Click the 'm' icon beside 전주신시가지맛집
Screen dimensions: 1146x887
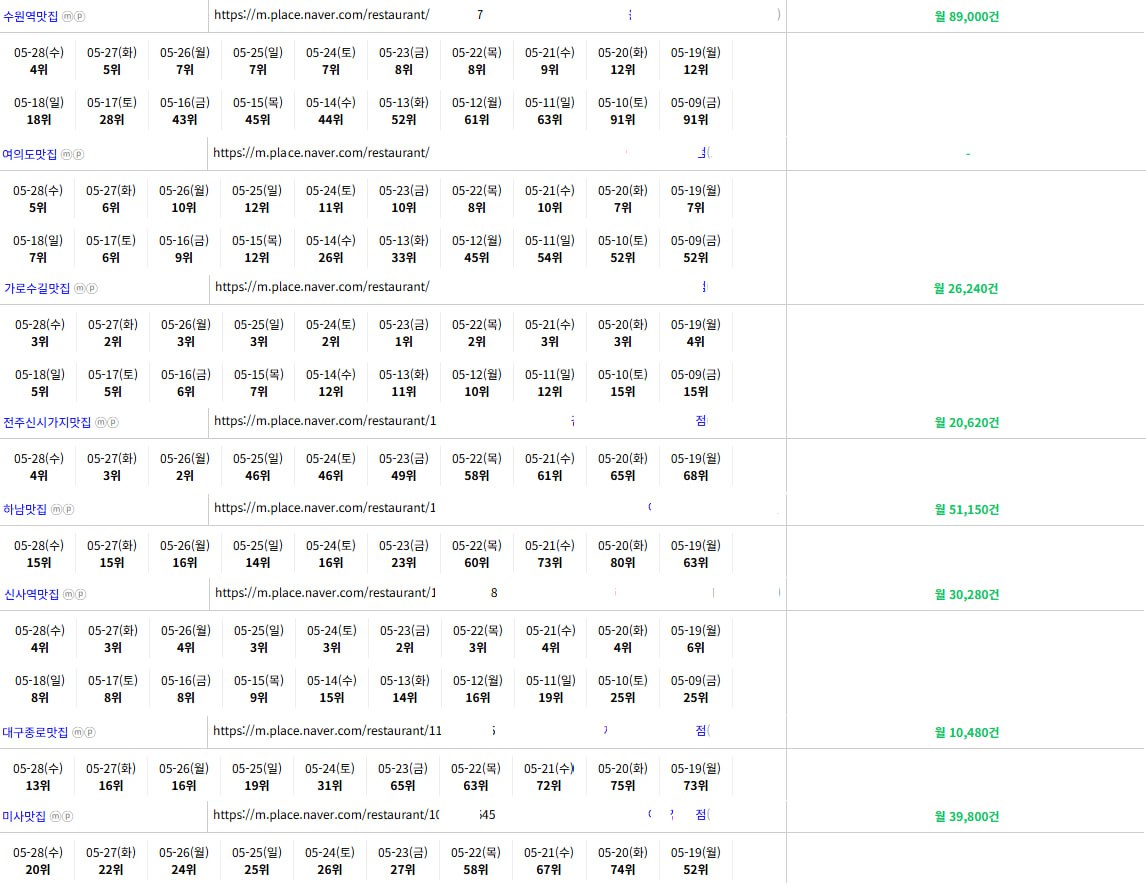coord(100,423)
